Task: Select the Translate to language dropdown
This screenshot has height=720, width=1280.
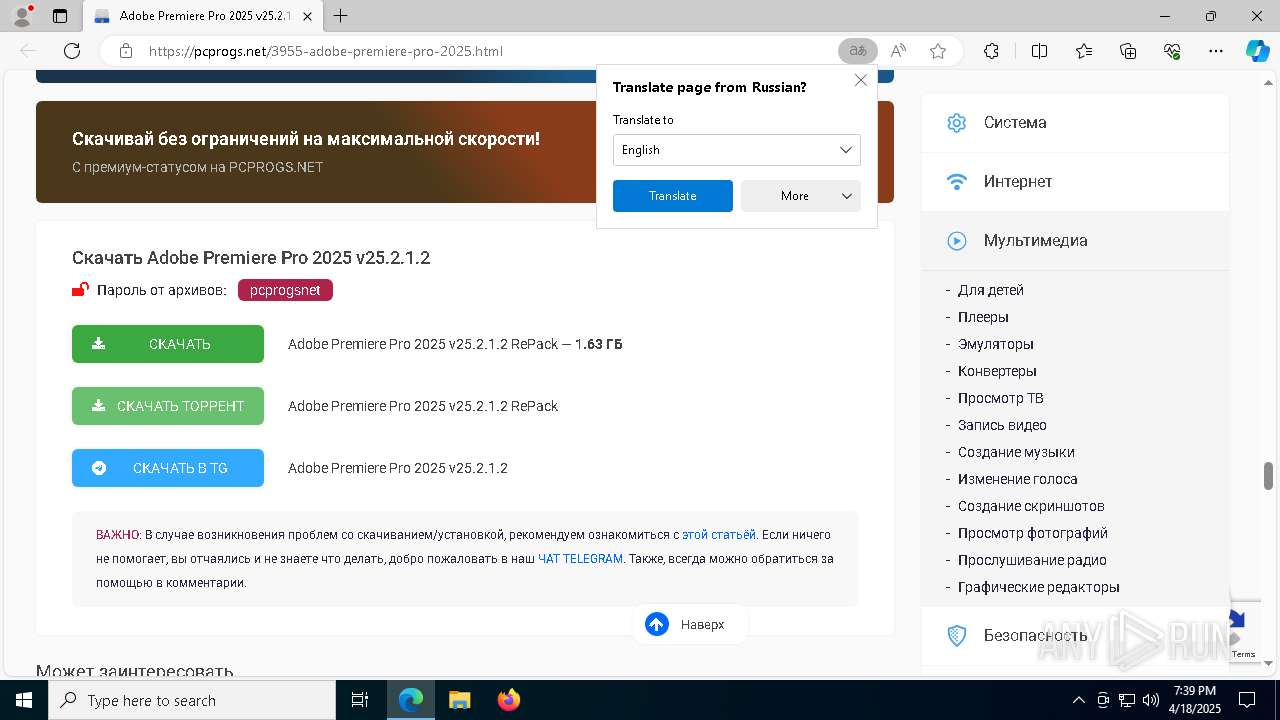Action: 736,150
